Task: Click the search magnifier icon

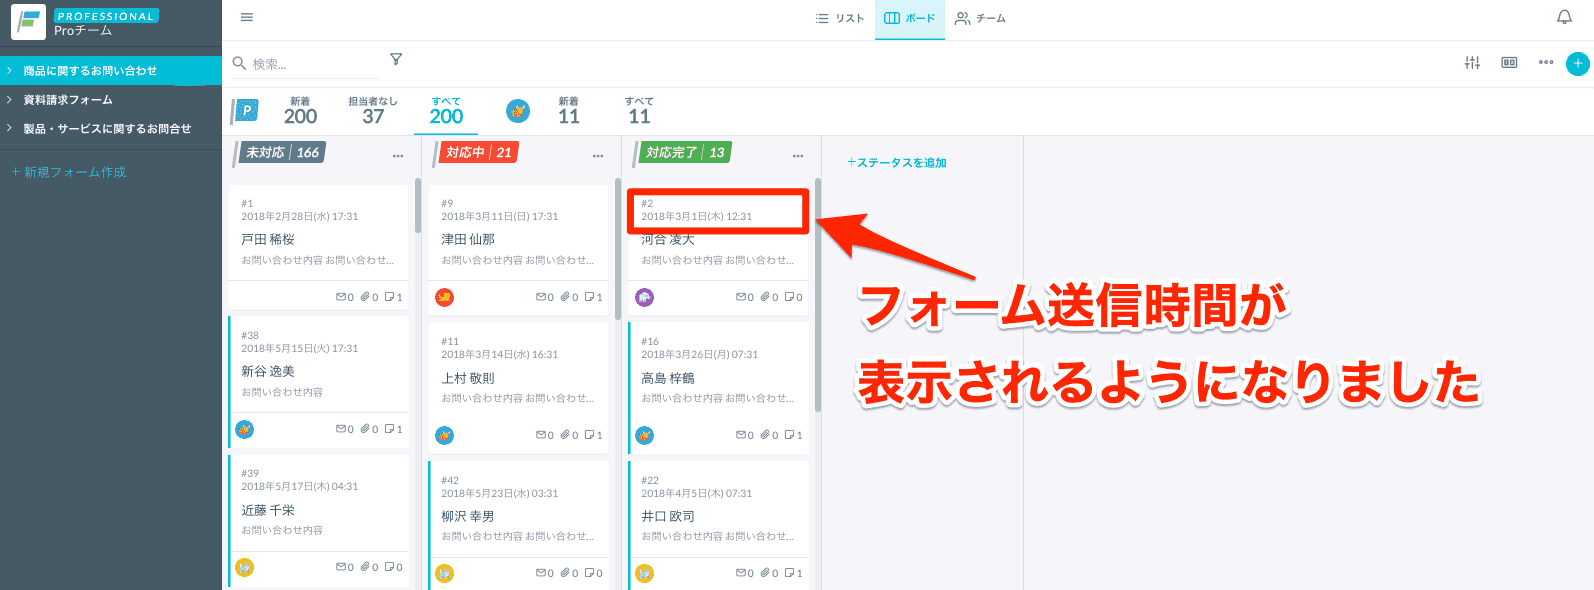Action: coord(239,63)
